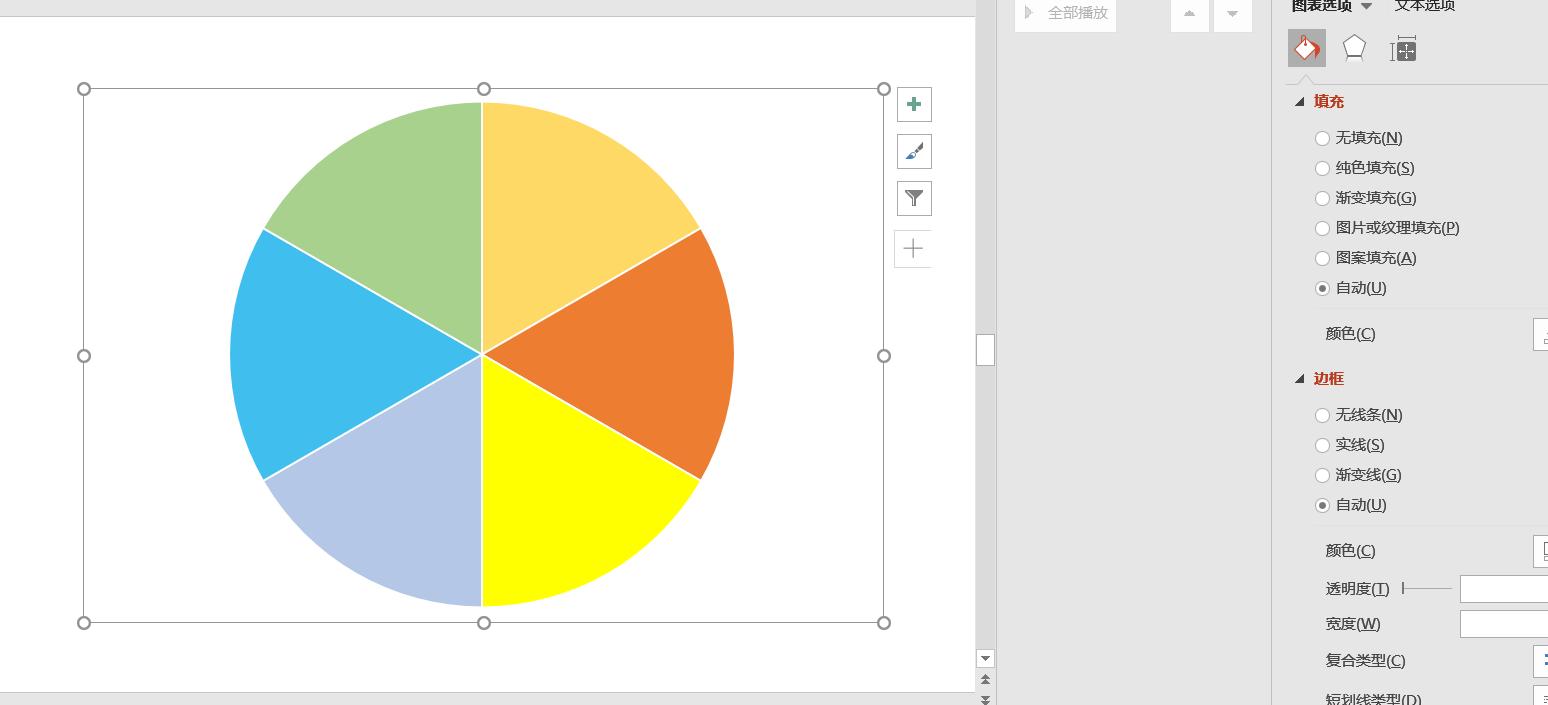Viewport: 1548px width, 705px height.
Task: Open 图表选项 dropdown arrow
Action: coord(1366,6)
